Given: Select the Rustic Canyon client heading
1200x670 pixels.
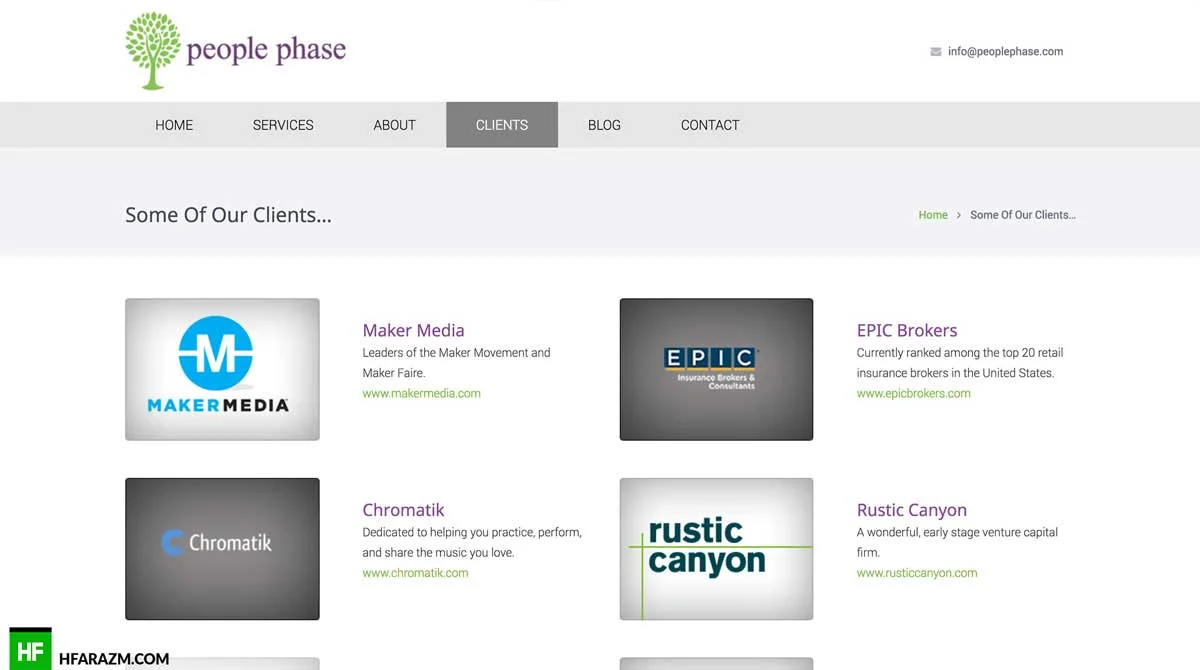Looking at the screenshot, I should tap(911, 510).
